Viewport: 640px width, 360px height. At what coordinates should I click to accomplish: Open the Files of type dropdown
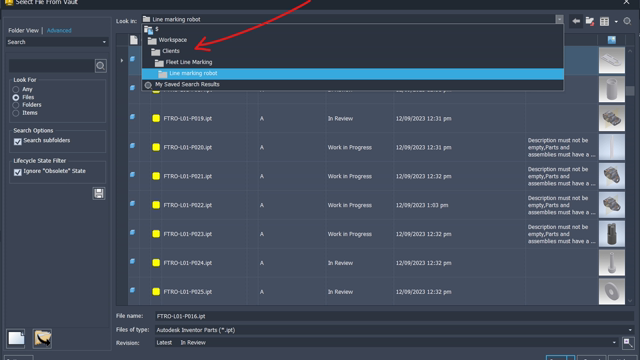click(630, 330)
